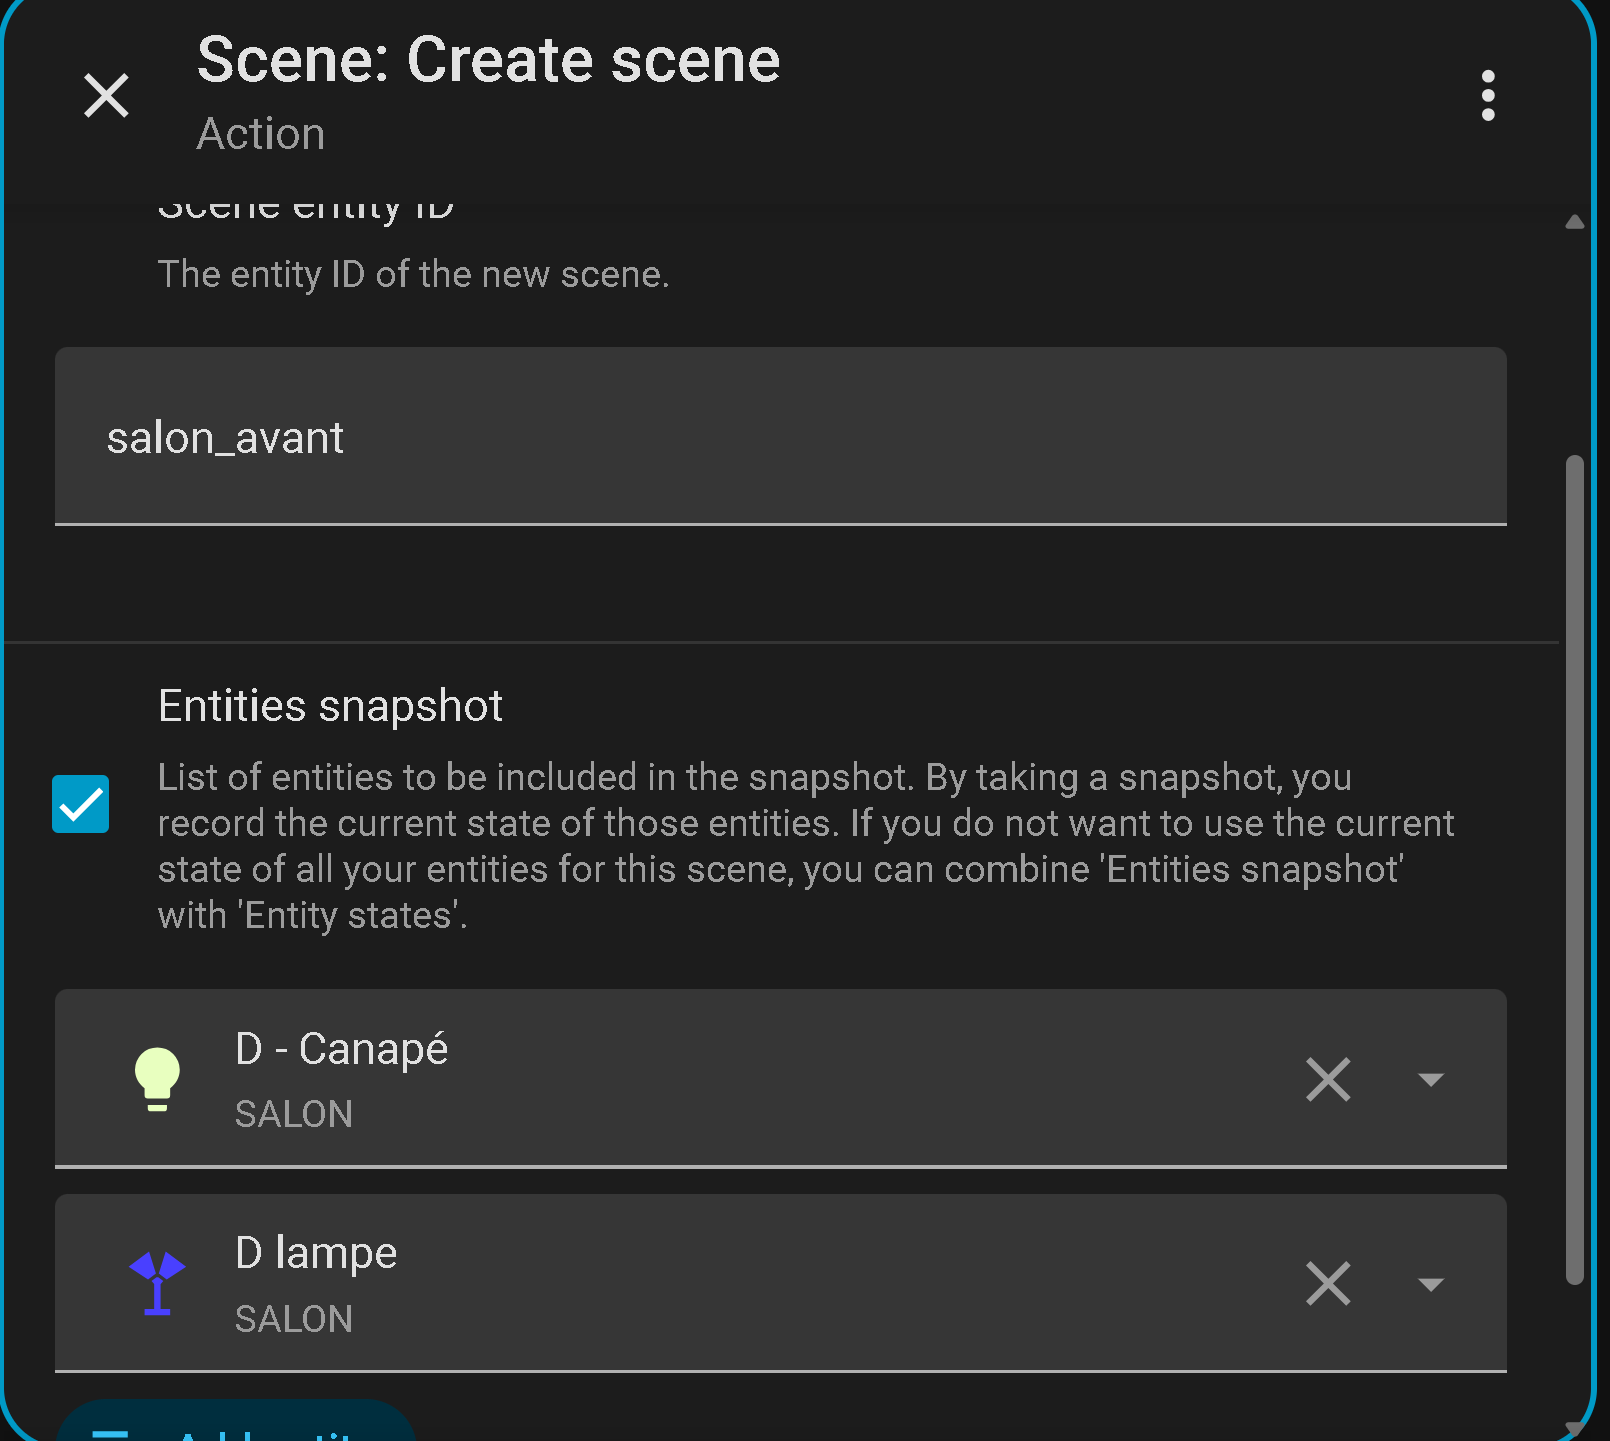Remove the D - Canapé entity with its X

click(1328, 1079)
